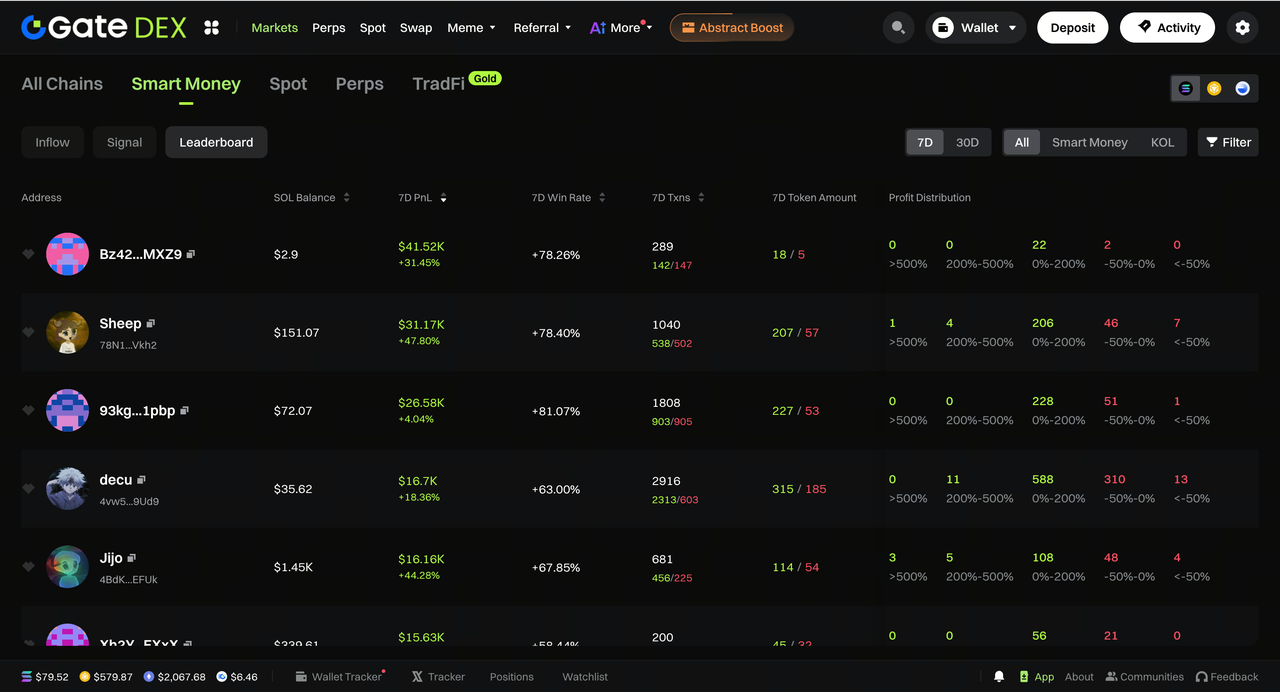
Task: Open the Meme dropdown menu
Action: click(471, 28)
